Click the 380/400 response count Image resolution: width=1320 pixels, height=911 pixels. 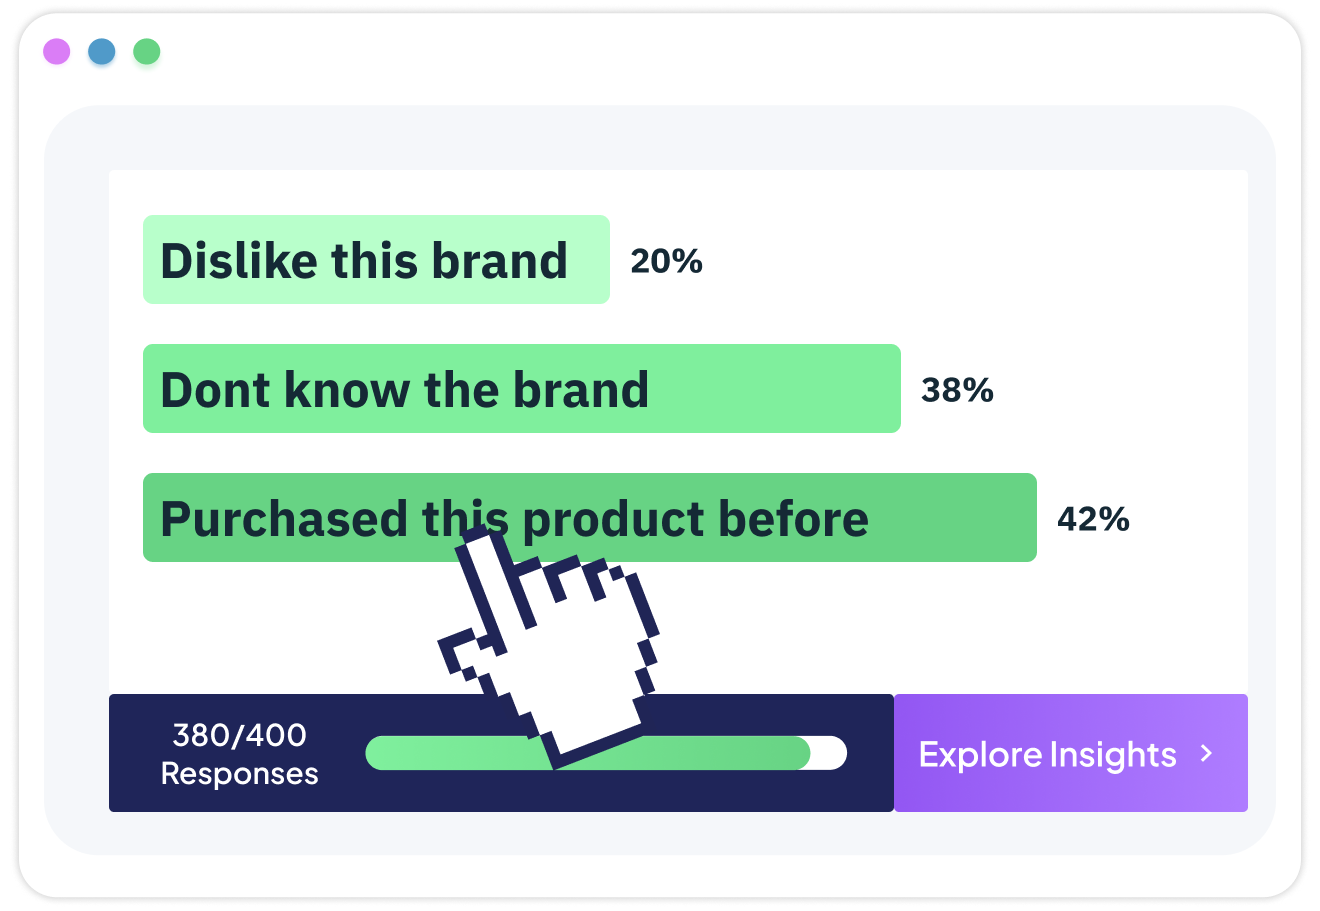point(240,735)
